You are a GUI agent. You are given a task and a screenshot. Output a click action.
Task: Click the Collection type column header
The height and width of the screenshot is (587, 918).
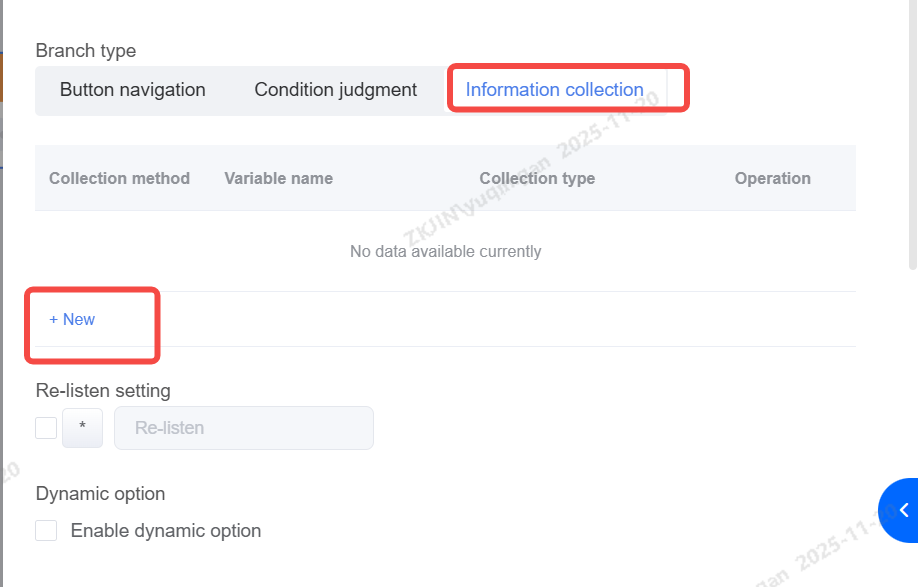tap(537, 179)
